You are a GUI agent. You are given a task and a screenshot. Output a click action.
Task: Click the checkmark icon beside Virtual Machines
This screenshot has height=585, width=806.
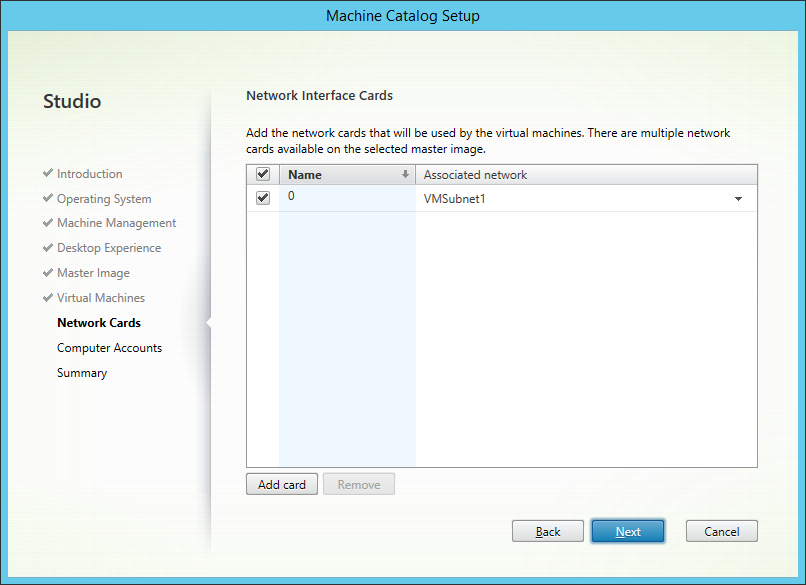48,298
